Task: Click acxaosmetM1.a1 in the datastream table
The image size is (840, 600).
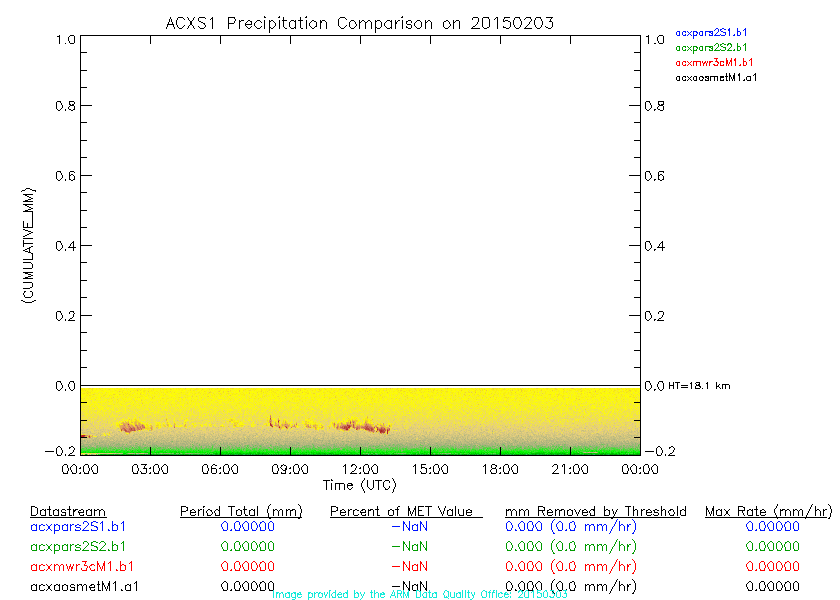Action: [x=85, y=586]
